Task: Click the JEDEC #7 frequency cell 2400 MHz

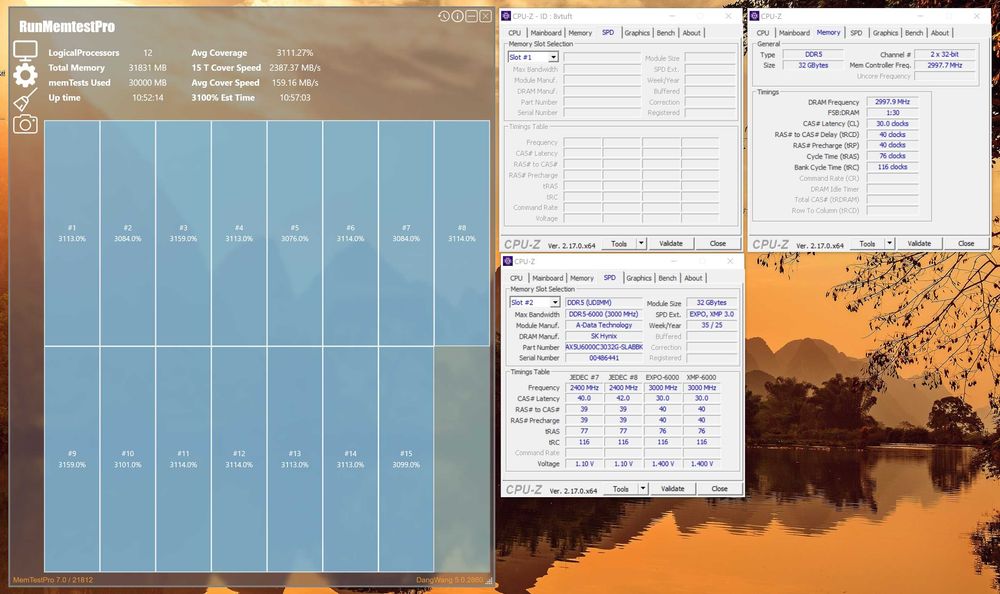Action: [584, 387]
